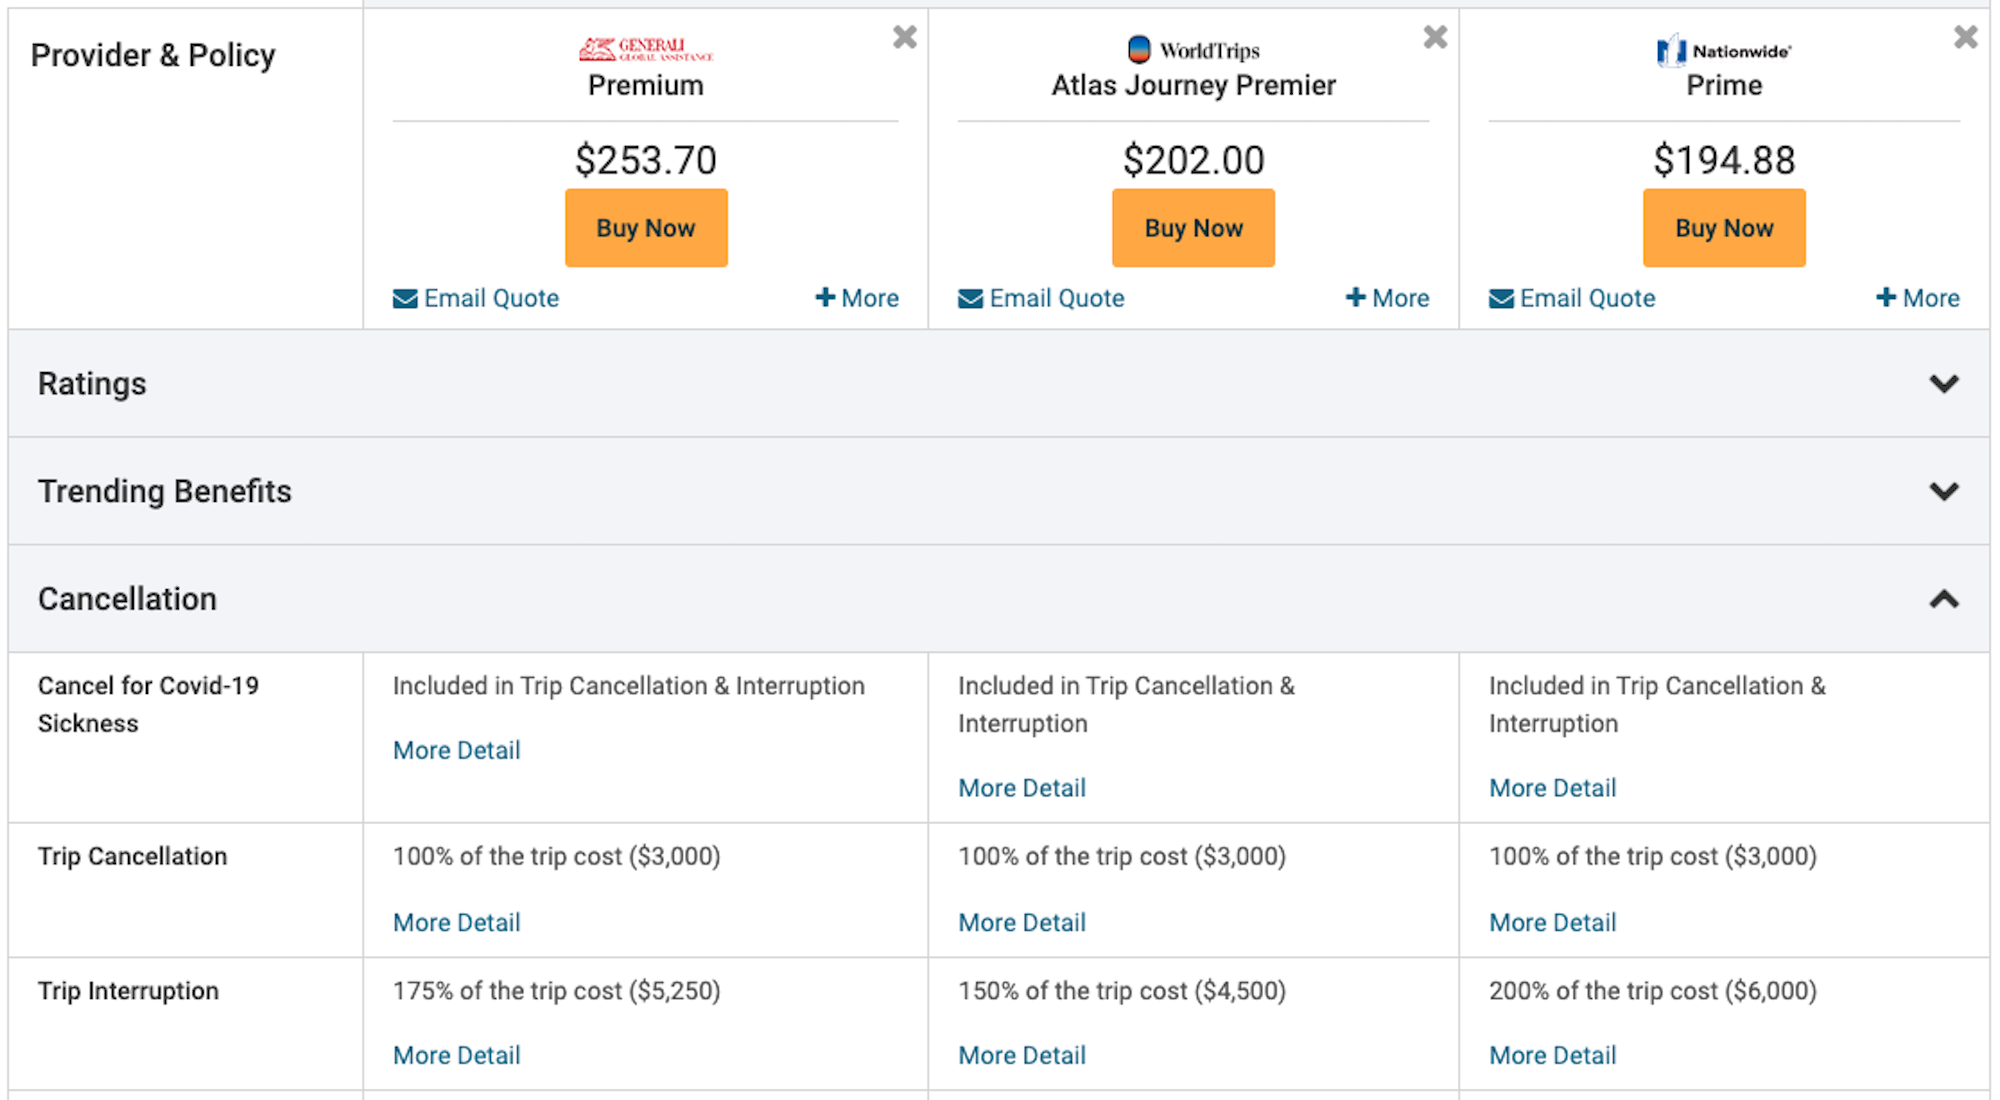
Task: Email the quote for Nationwide Prime plan
Action: [1572, 298]
